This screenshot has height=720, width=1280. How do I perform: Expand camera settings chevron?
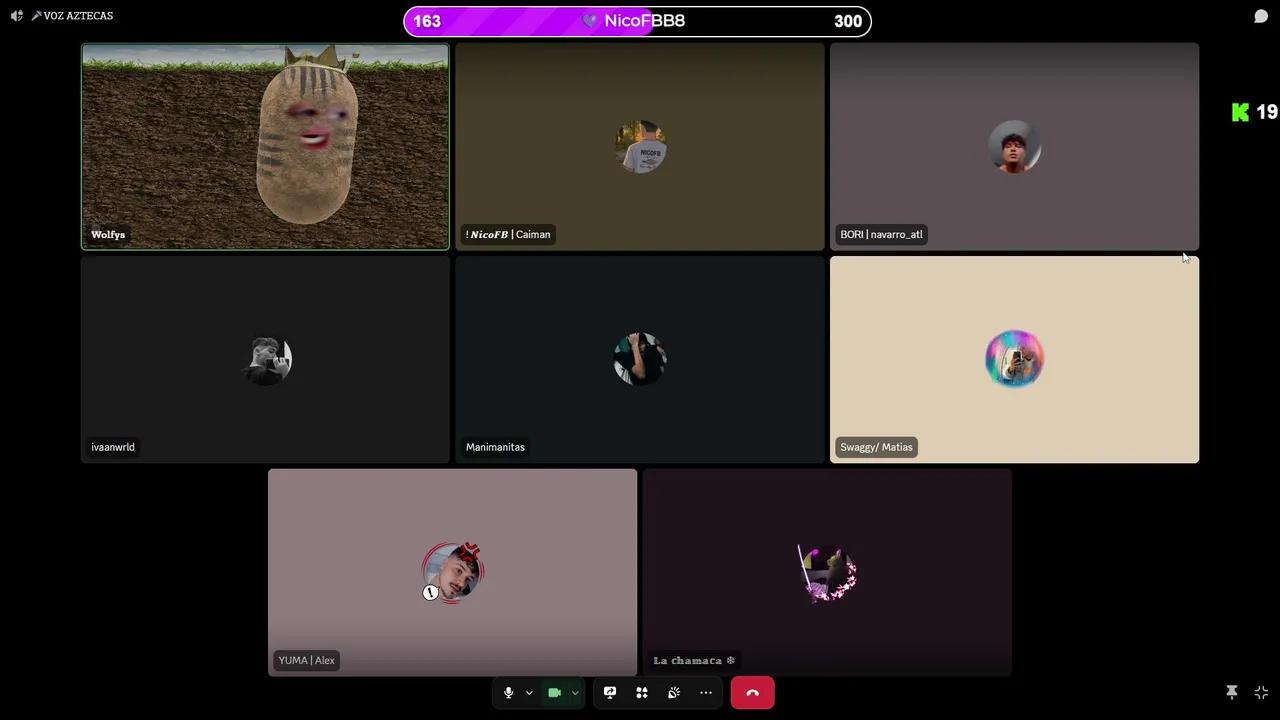pos(575,693)
